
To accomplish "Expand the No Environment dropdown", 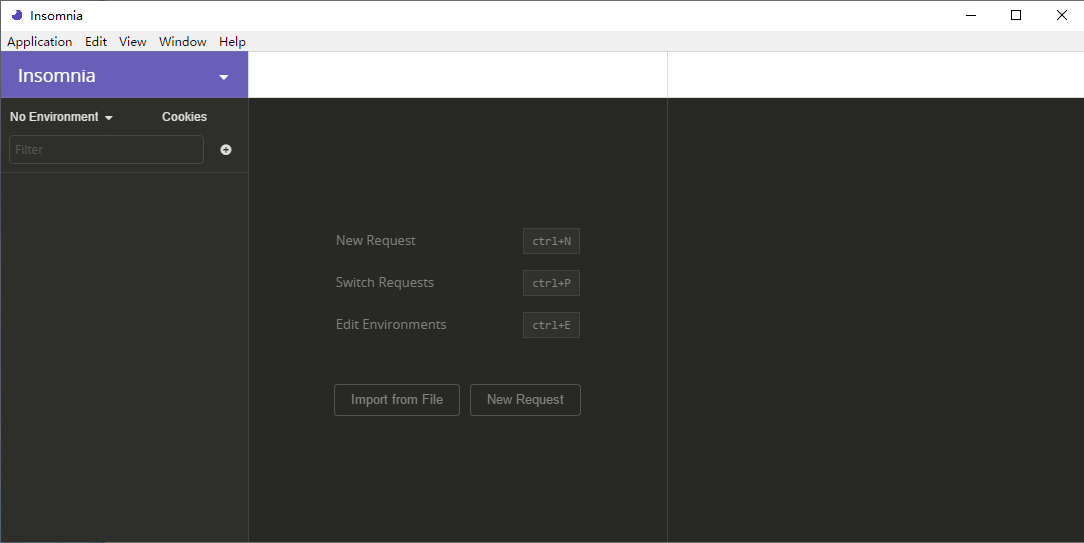I will (61, 117).
